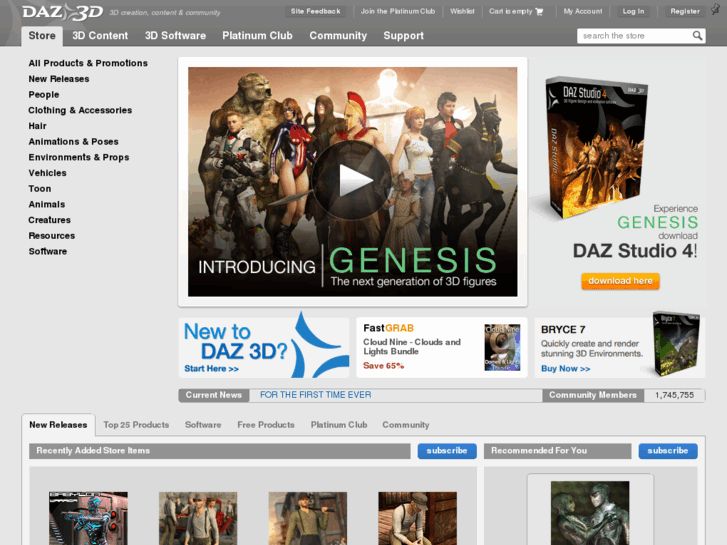The image size is (727, 545).
Task: Switch to lower Software tab
Action: [203, 425]
